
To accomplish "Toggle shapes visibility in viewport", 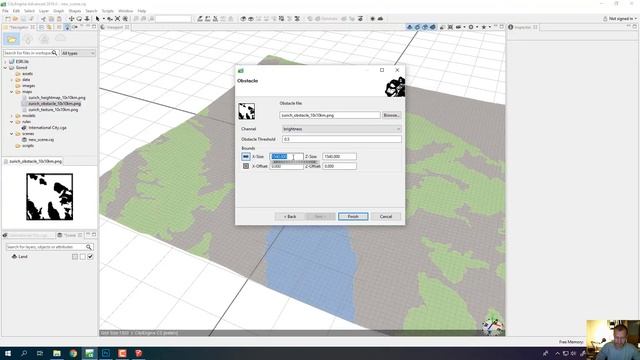I will 425,27.
